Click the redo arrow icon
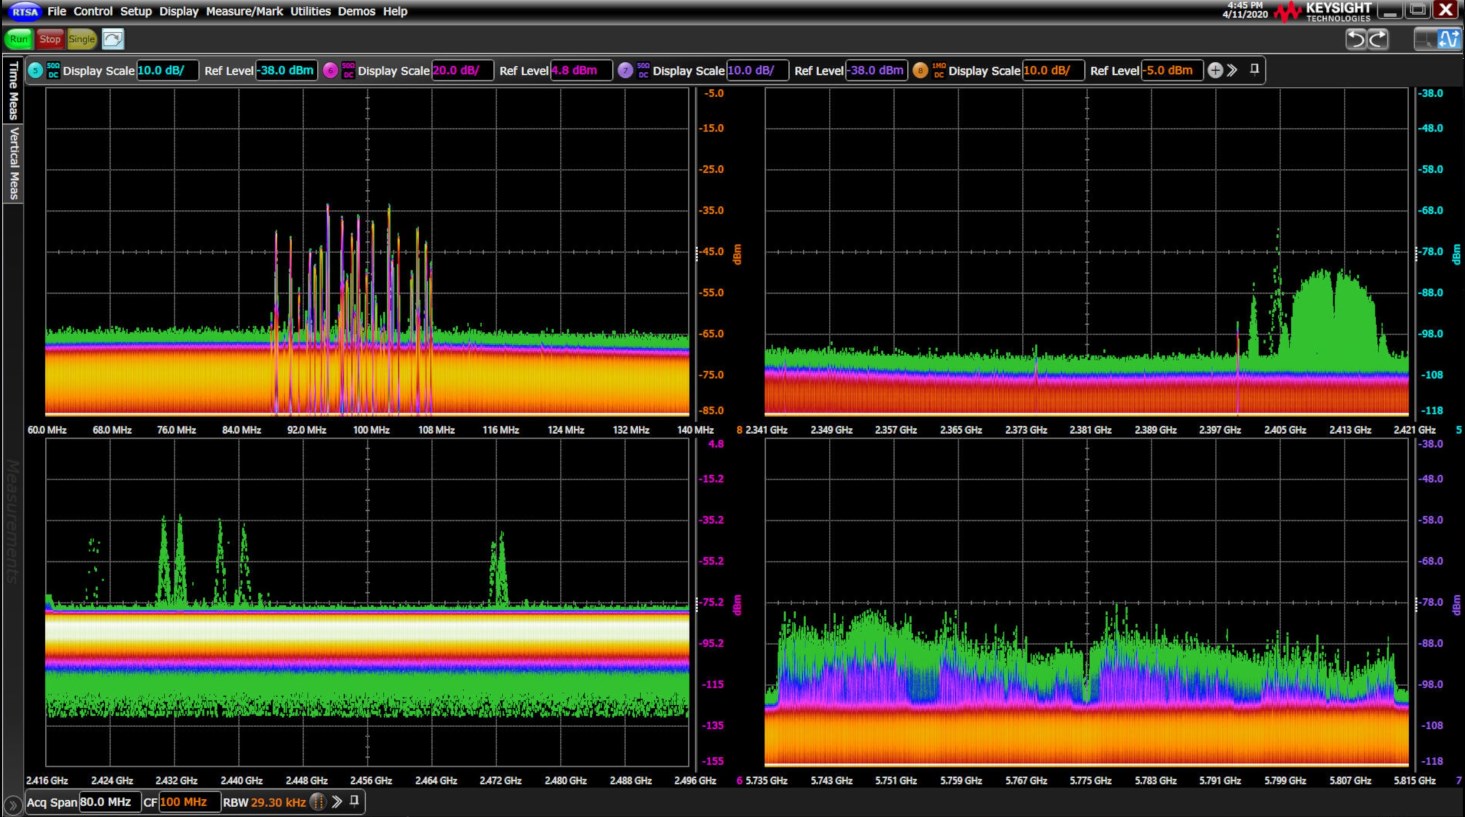Screen dimensions: 1465x817 (1379, 39)
